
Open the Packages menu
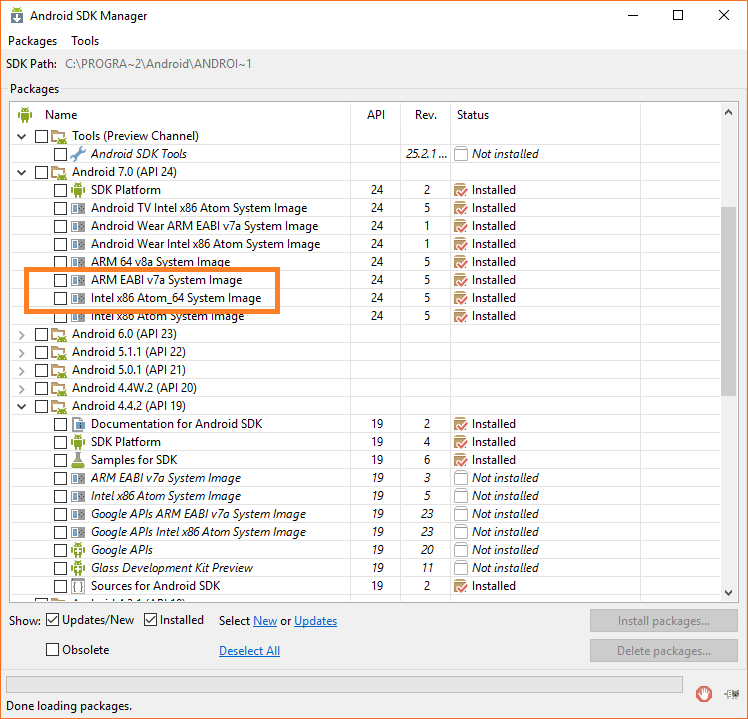33,41
